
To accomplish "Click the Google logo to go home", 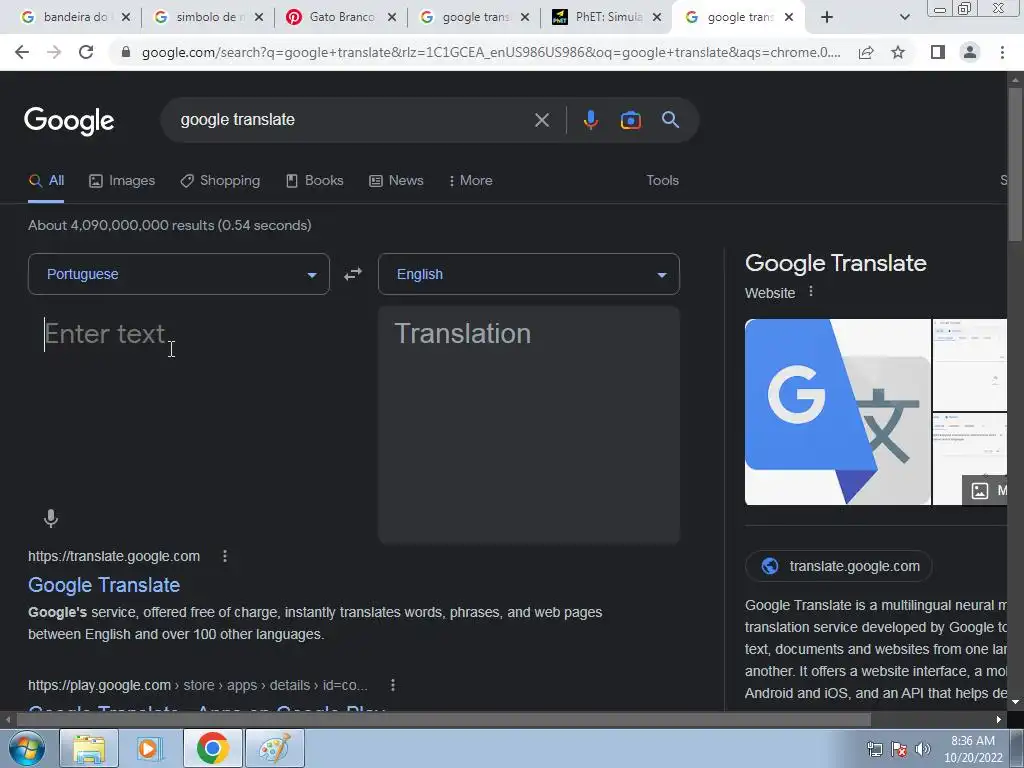I will pyautogui.click(x=69, y=121).
